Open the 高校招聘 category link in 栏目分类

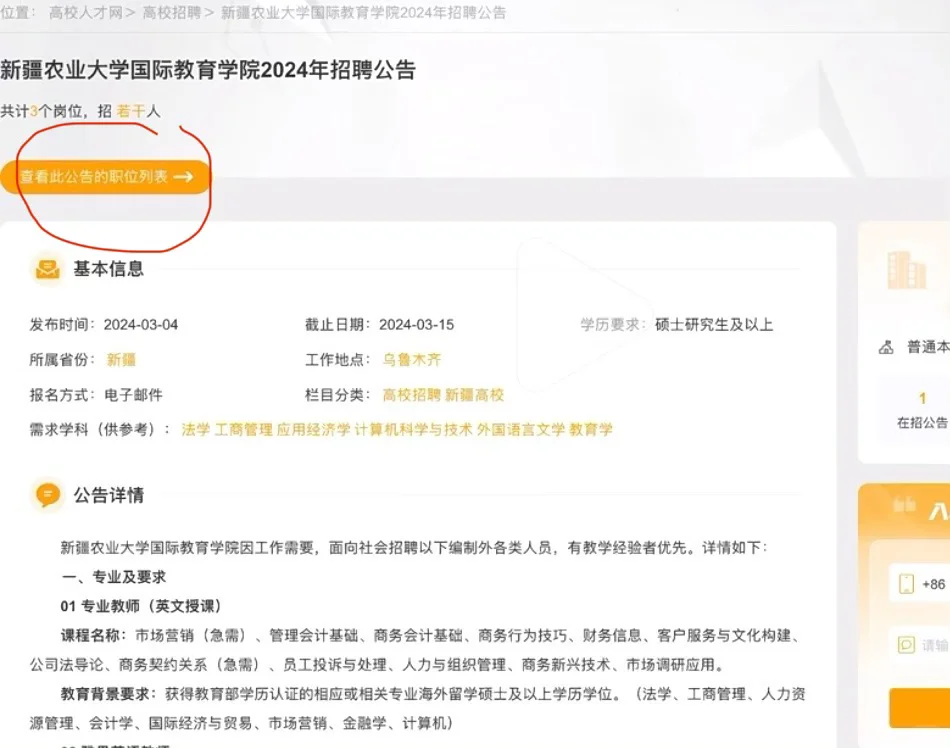(411, 395)
